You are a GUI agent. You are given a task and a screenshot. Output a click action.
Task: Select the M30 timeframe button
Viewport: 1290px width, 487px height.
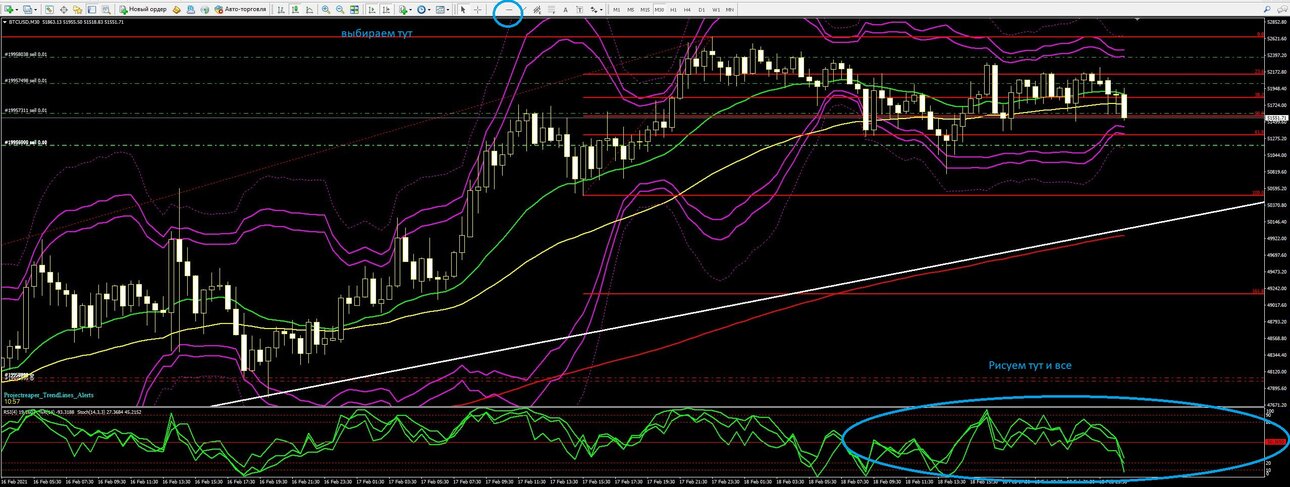[x=659, y=9]
